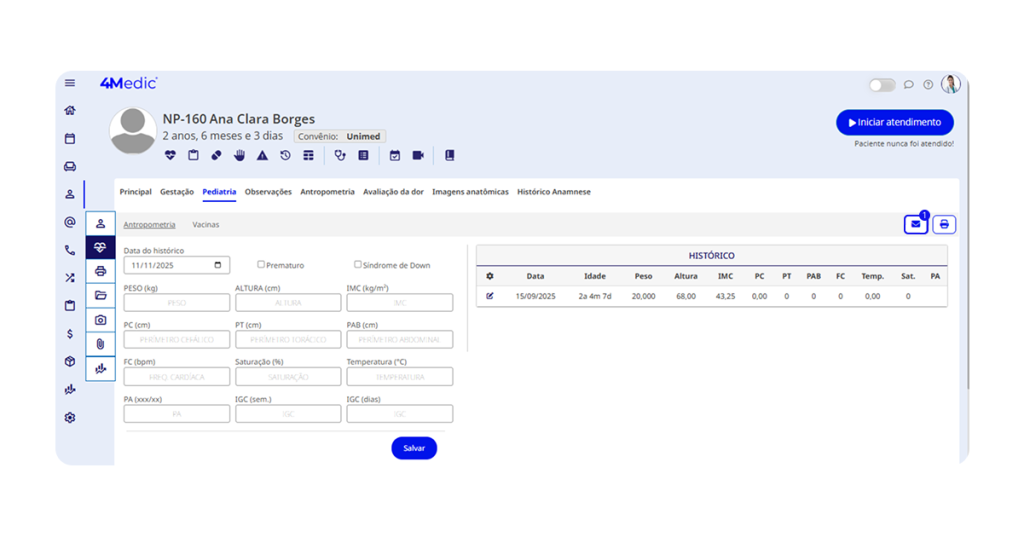Open the camera icon in side panel
Viewport: 1024px width, 537px height.
(x=100, y=320)
